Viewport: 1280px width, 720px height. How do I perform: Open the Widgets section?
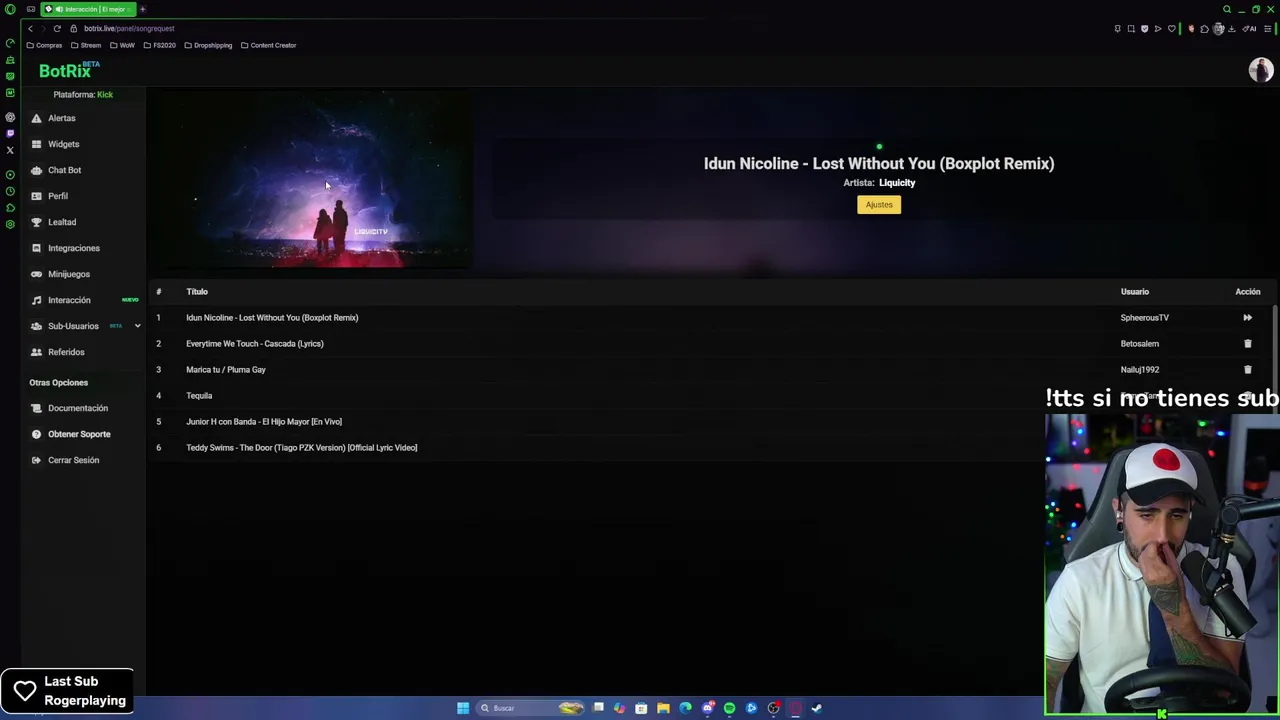click(x=63, y=144)
